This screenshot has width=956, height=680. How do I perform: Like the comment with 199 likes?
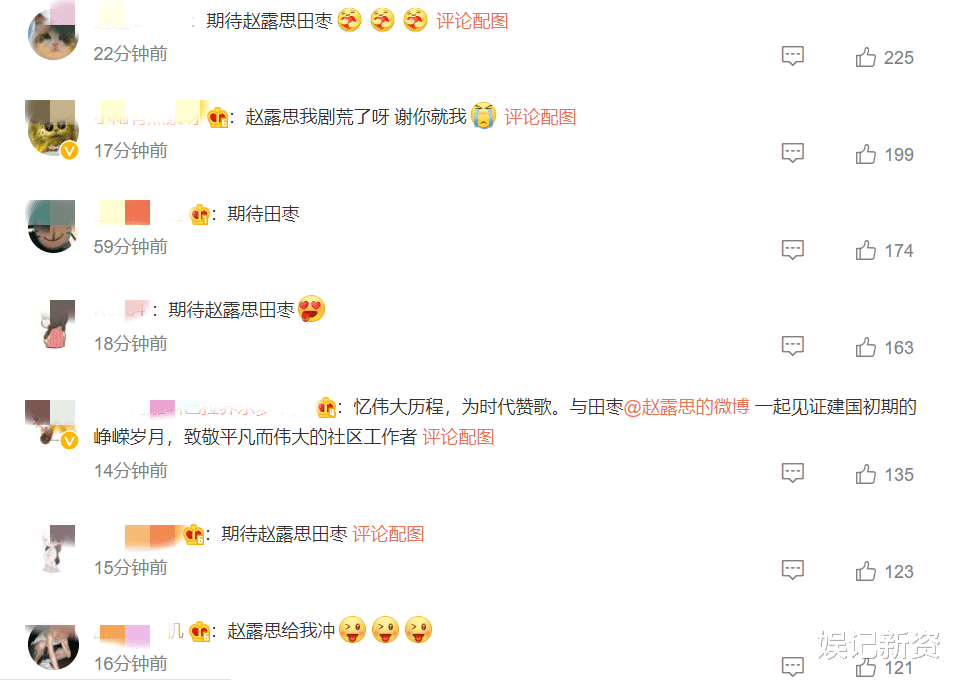point(865,154)
